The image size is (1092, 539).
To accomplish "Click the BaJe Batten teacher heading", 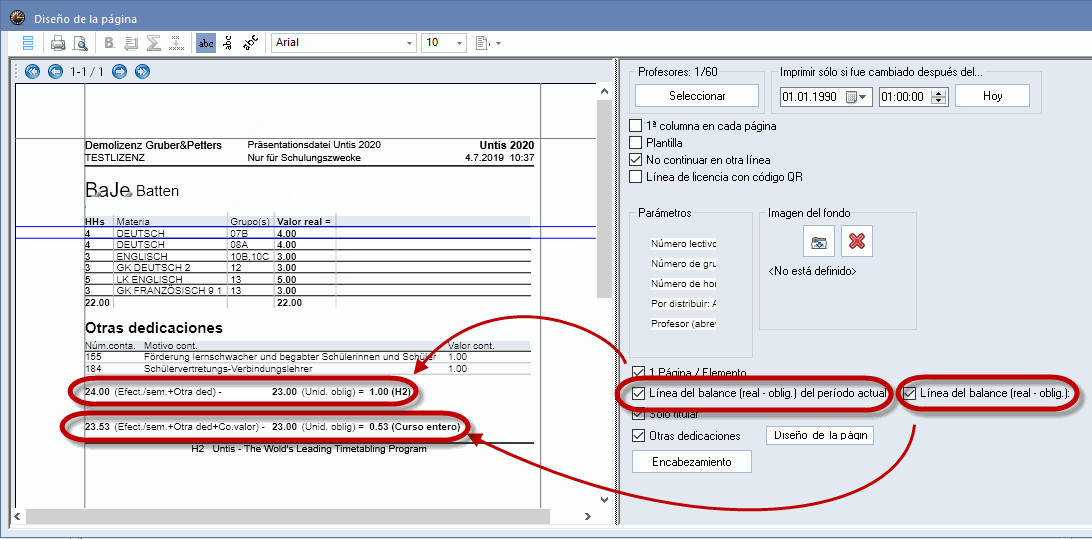I will pyautogui.click(x=132, y=189).
